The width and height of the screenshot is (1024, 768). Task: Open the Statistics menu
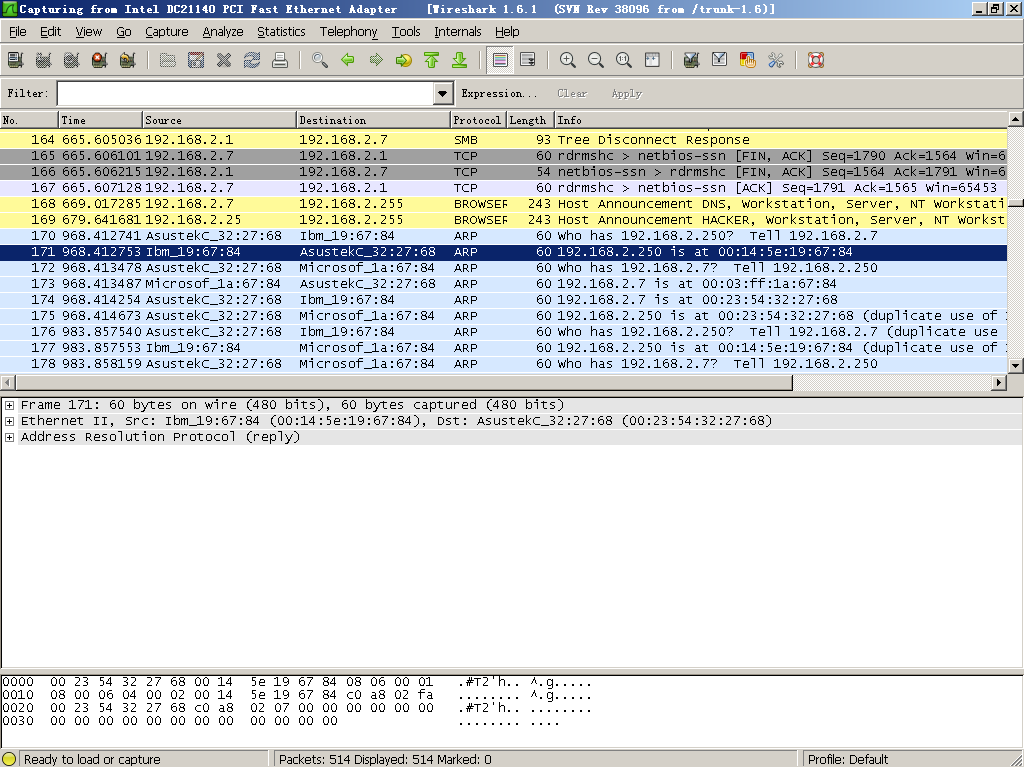point(281,31)
